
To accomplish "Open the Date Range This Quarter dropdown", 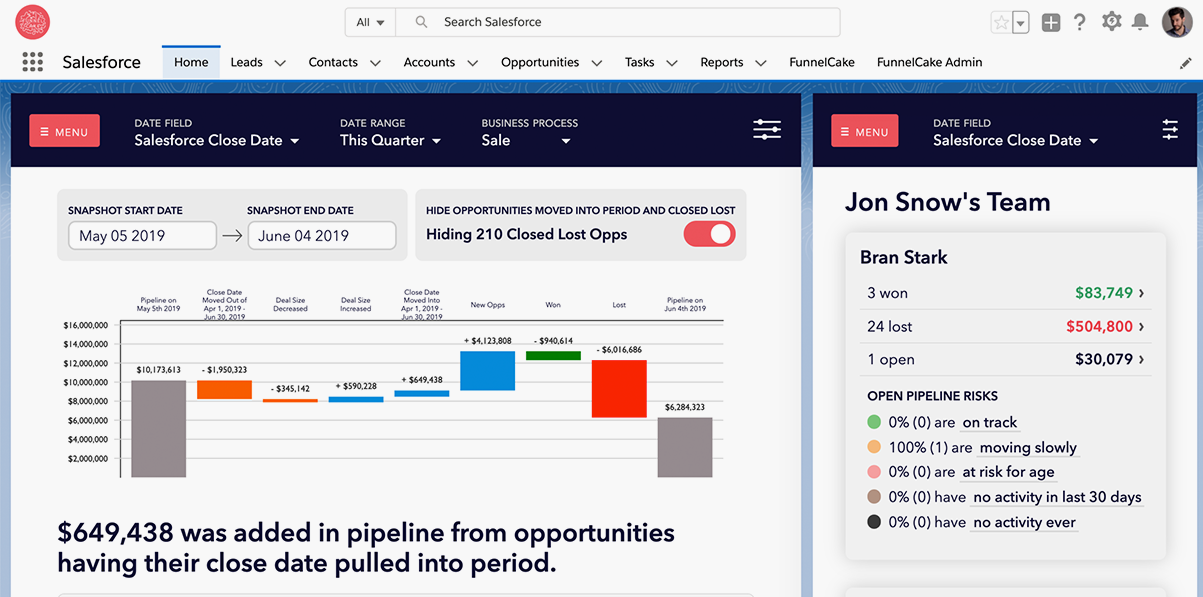I will click(391, 141).
